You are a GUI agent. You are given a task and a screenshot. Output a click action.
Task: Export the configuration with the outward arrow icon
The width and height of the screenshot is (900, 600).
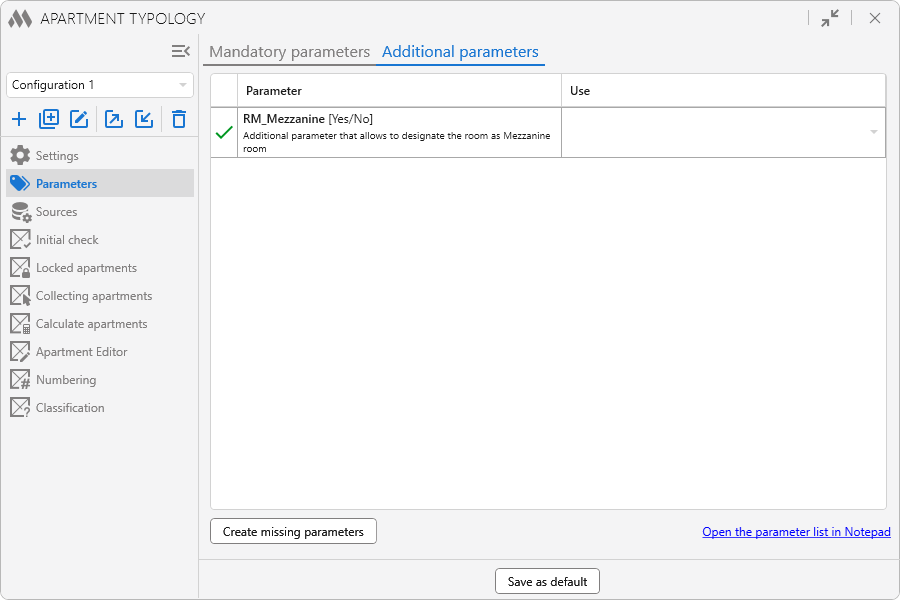point(114,120)
